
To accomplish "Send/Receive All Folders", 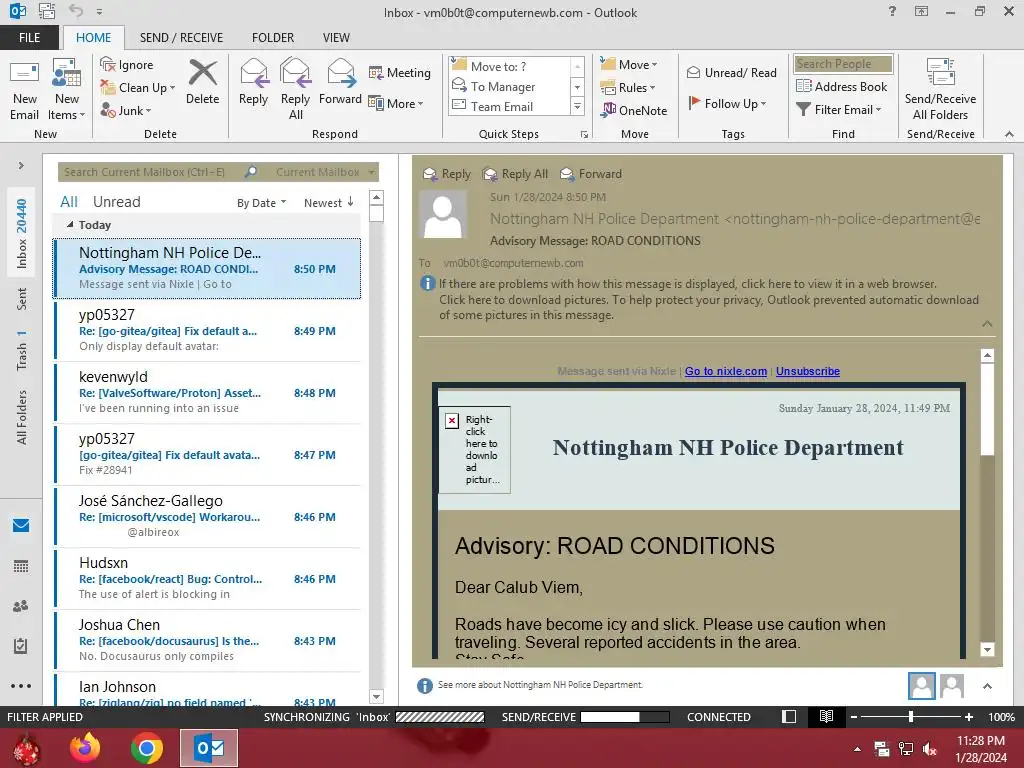I will coord(940,90).
